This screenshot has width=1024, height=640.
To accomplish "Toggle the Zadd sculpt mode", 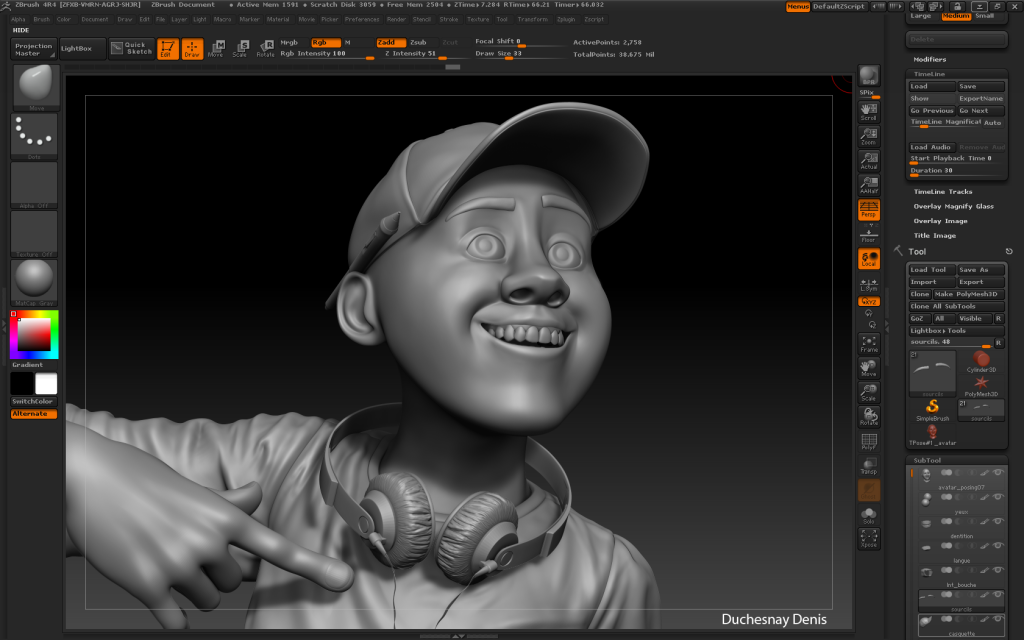I will (x=390, y=42).
